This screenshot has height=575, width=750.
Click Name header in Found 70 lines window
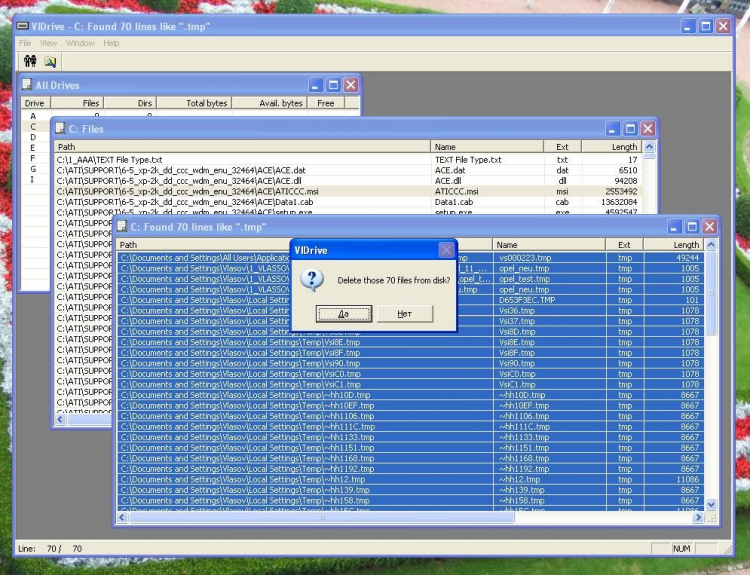tap(549, 244)
